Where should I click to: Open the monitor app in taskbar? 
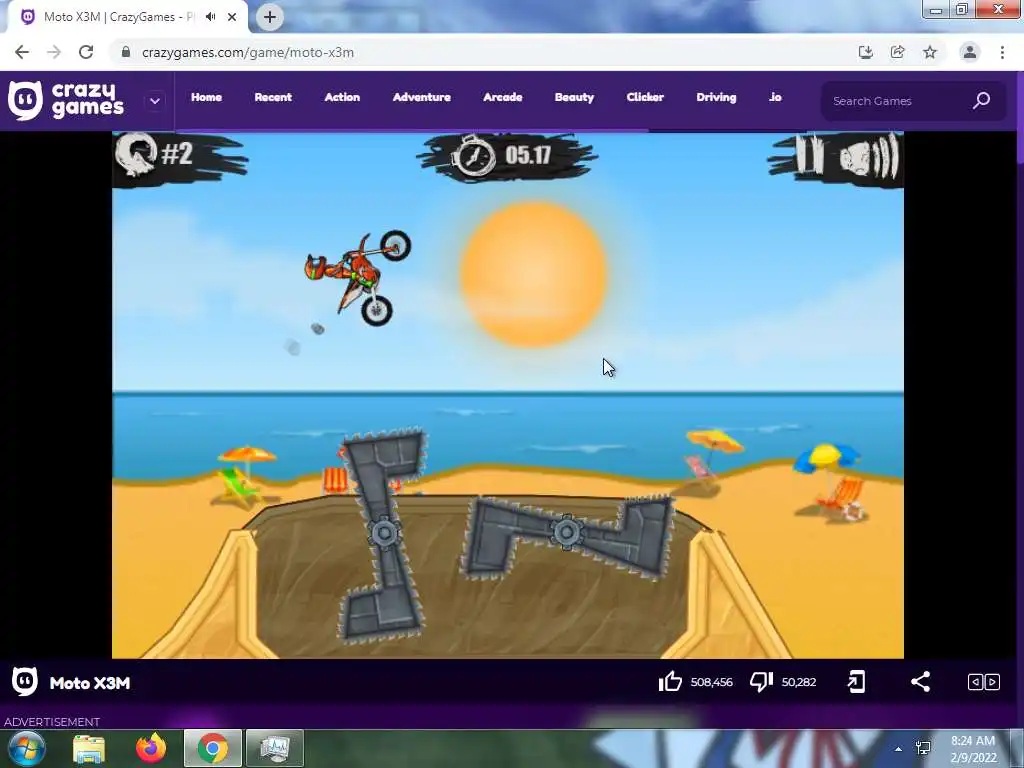click(x=275, y=748)
